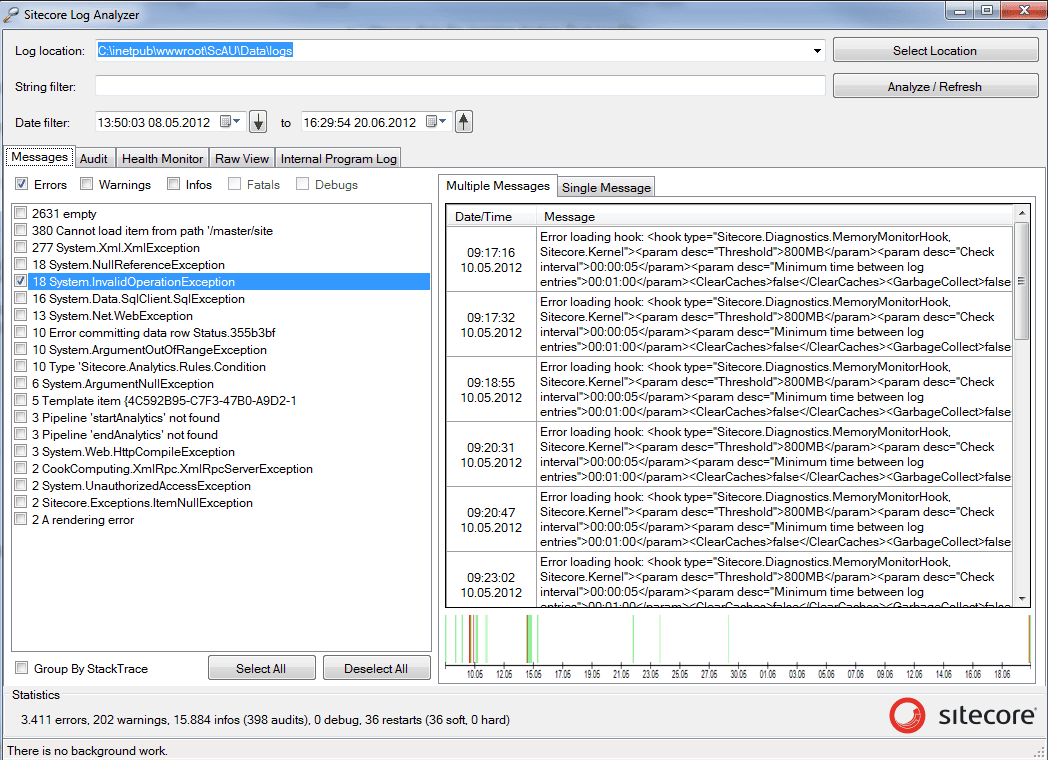Click the up arrow on the messages scrollbar
1048x760 pixels.
click(1024, 212)
